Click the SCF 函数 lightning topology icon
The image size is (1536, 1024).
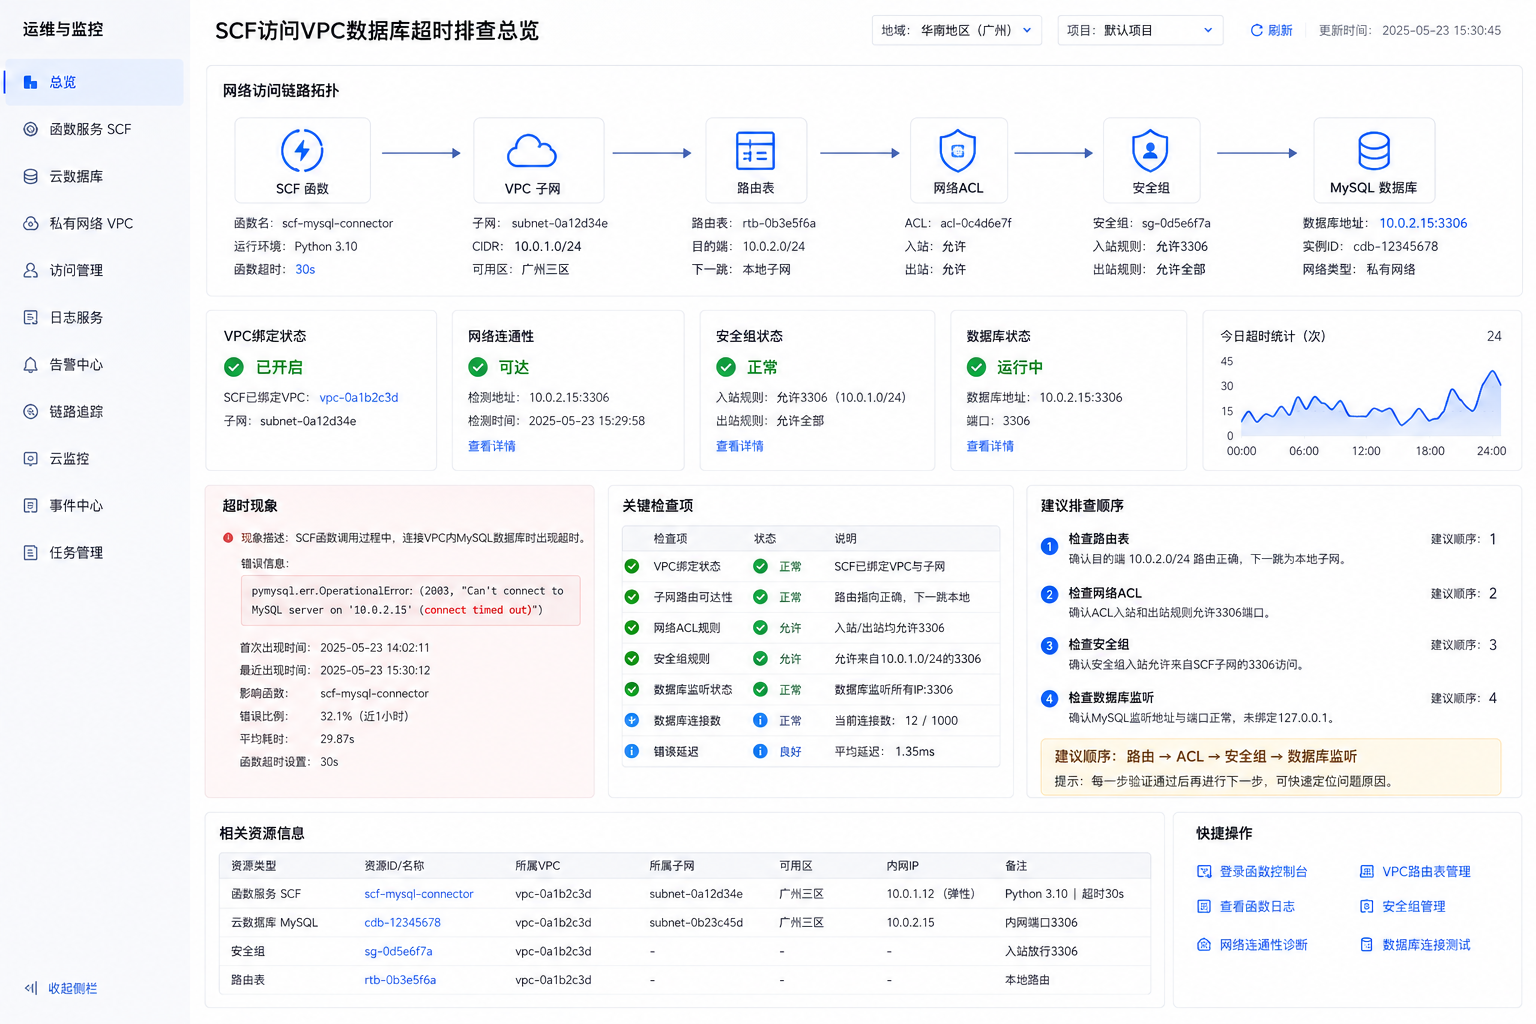pos(302,151)
